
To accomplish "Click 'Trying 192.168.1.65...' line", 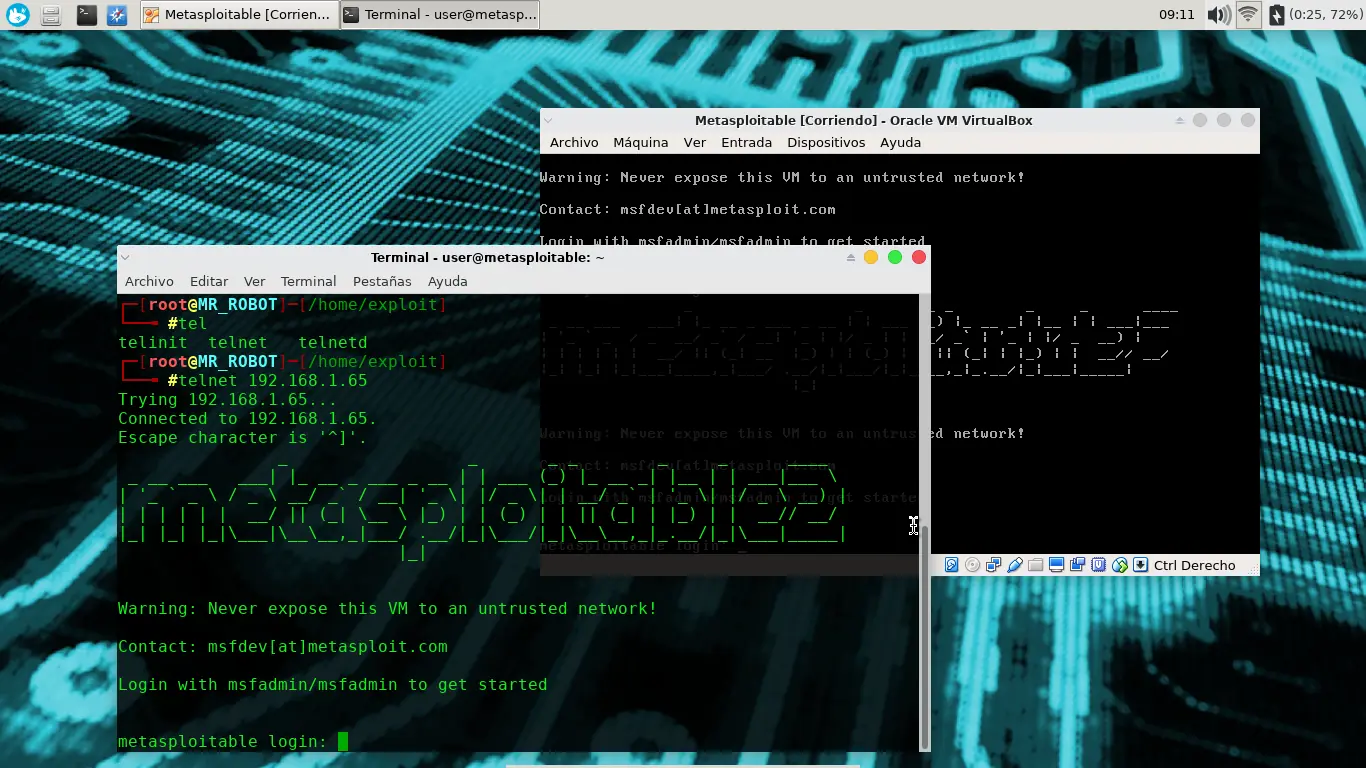I will pos(228,400).
